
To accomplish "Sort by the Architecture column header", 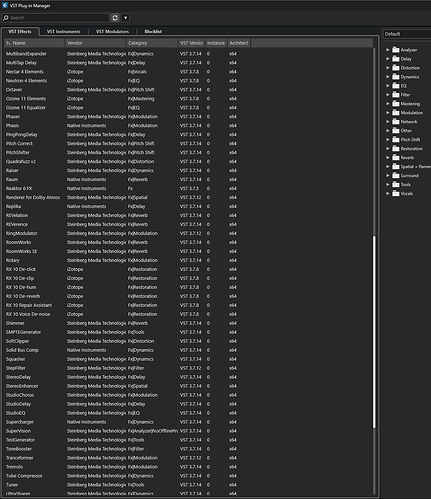I will 239,43.
